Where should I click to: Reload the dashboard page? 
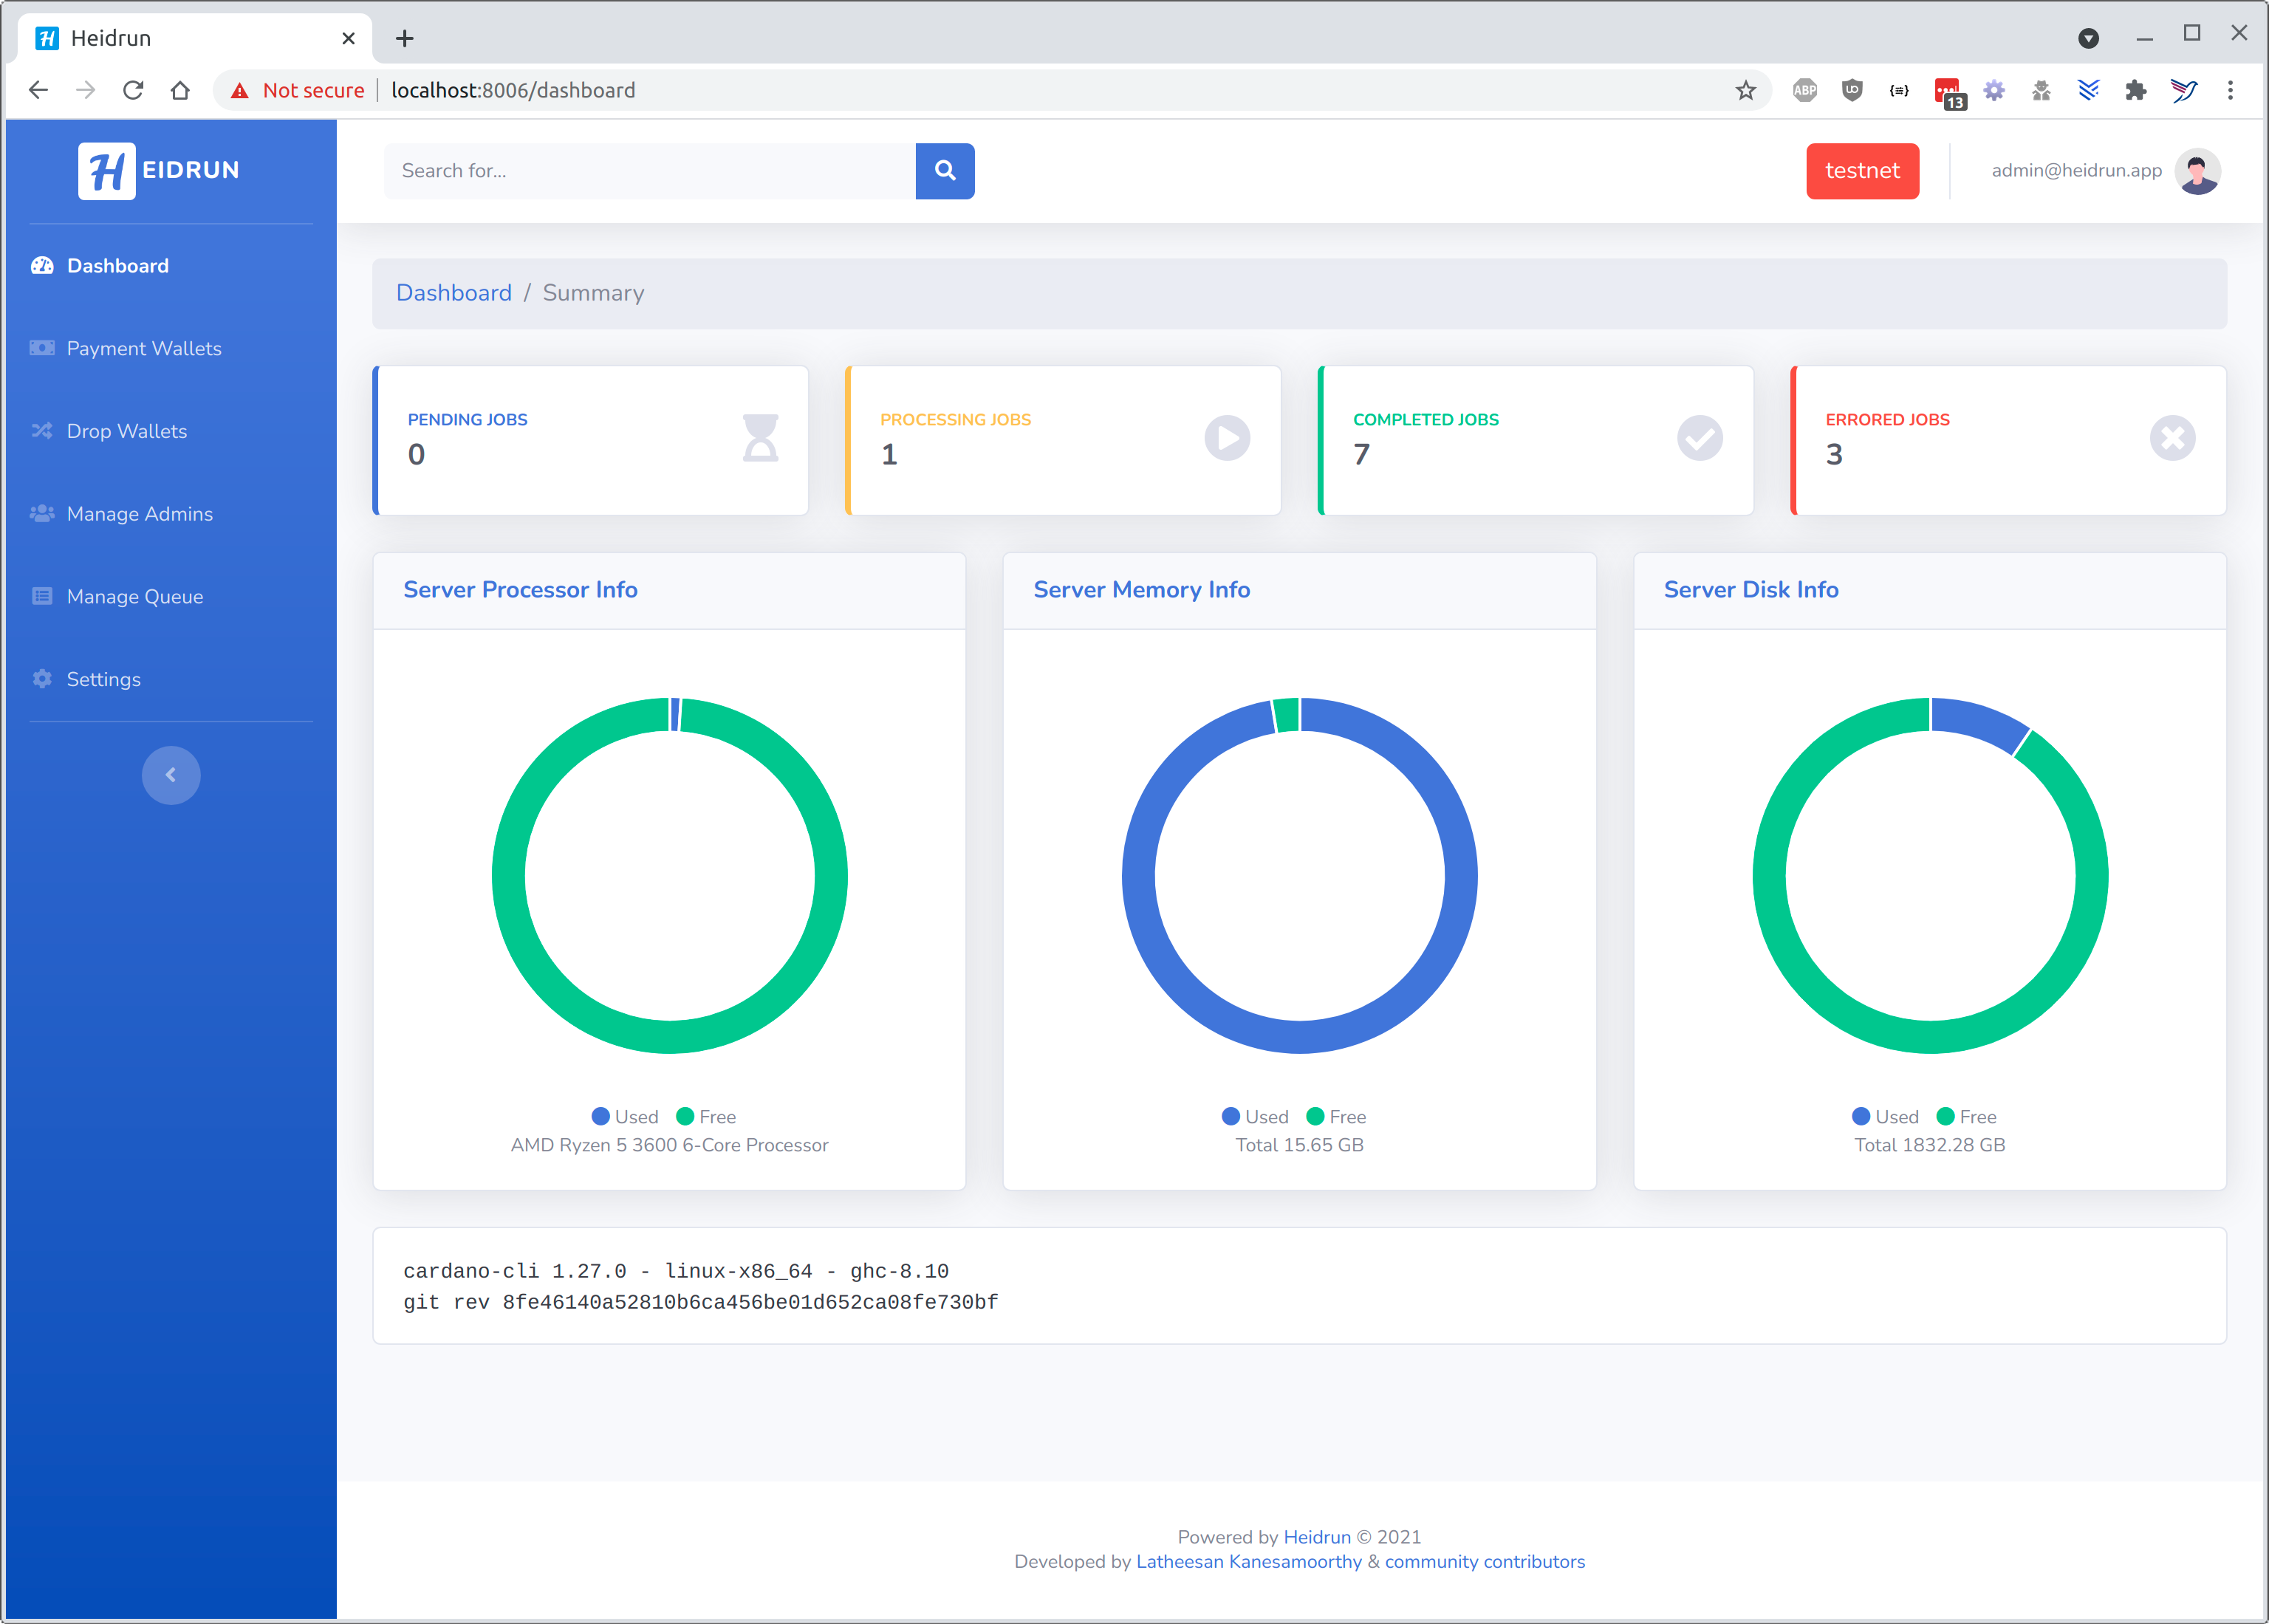[133, 90]
